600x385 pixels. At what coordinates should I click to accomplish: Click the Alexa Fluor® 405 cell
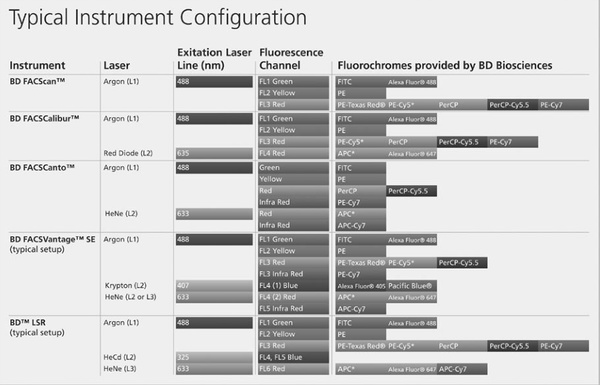click(x=361, y=286)
